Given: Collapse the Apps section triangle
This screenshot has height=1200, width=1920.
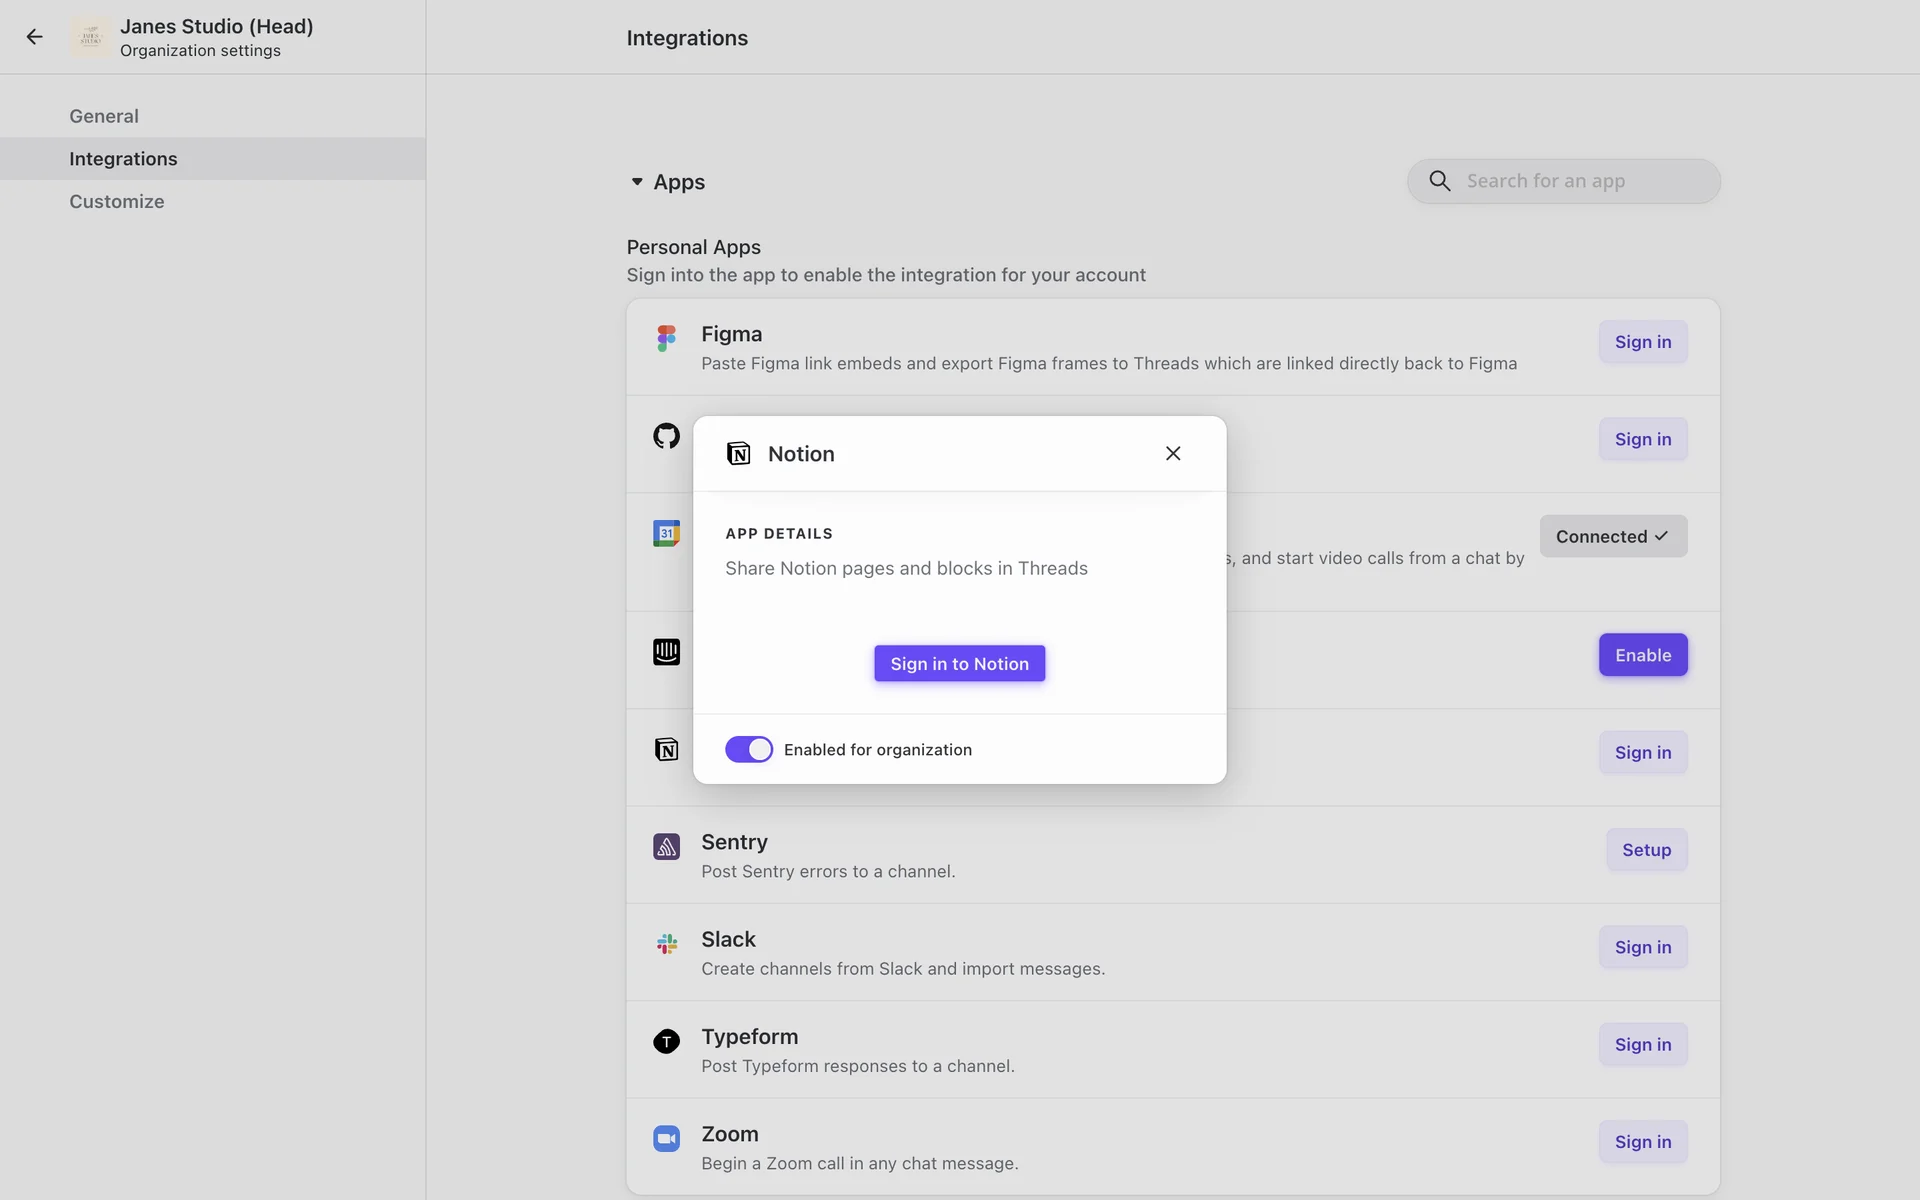Looking at the screenshot, I should [x=637, y=182].
